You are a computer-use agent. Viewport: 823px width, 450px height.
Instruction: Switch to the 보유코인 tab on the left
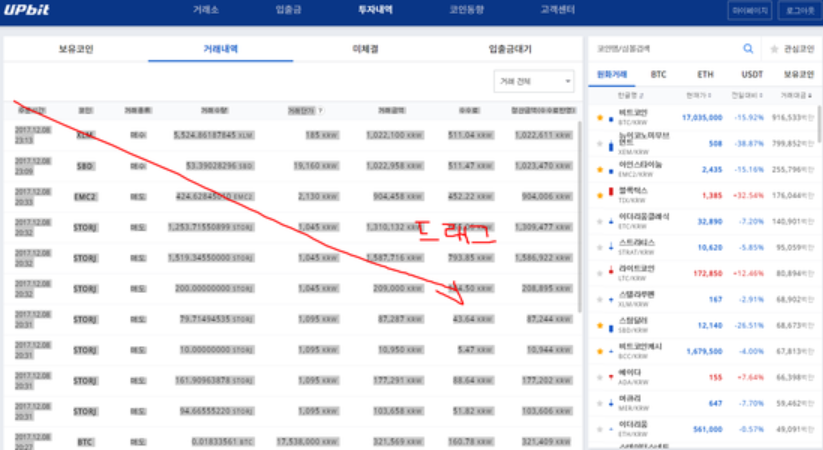pos(76,49)
